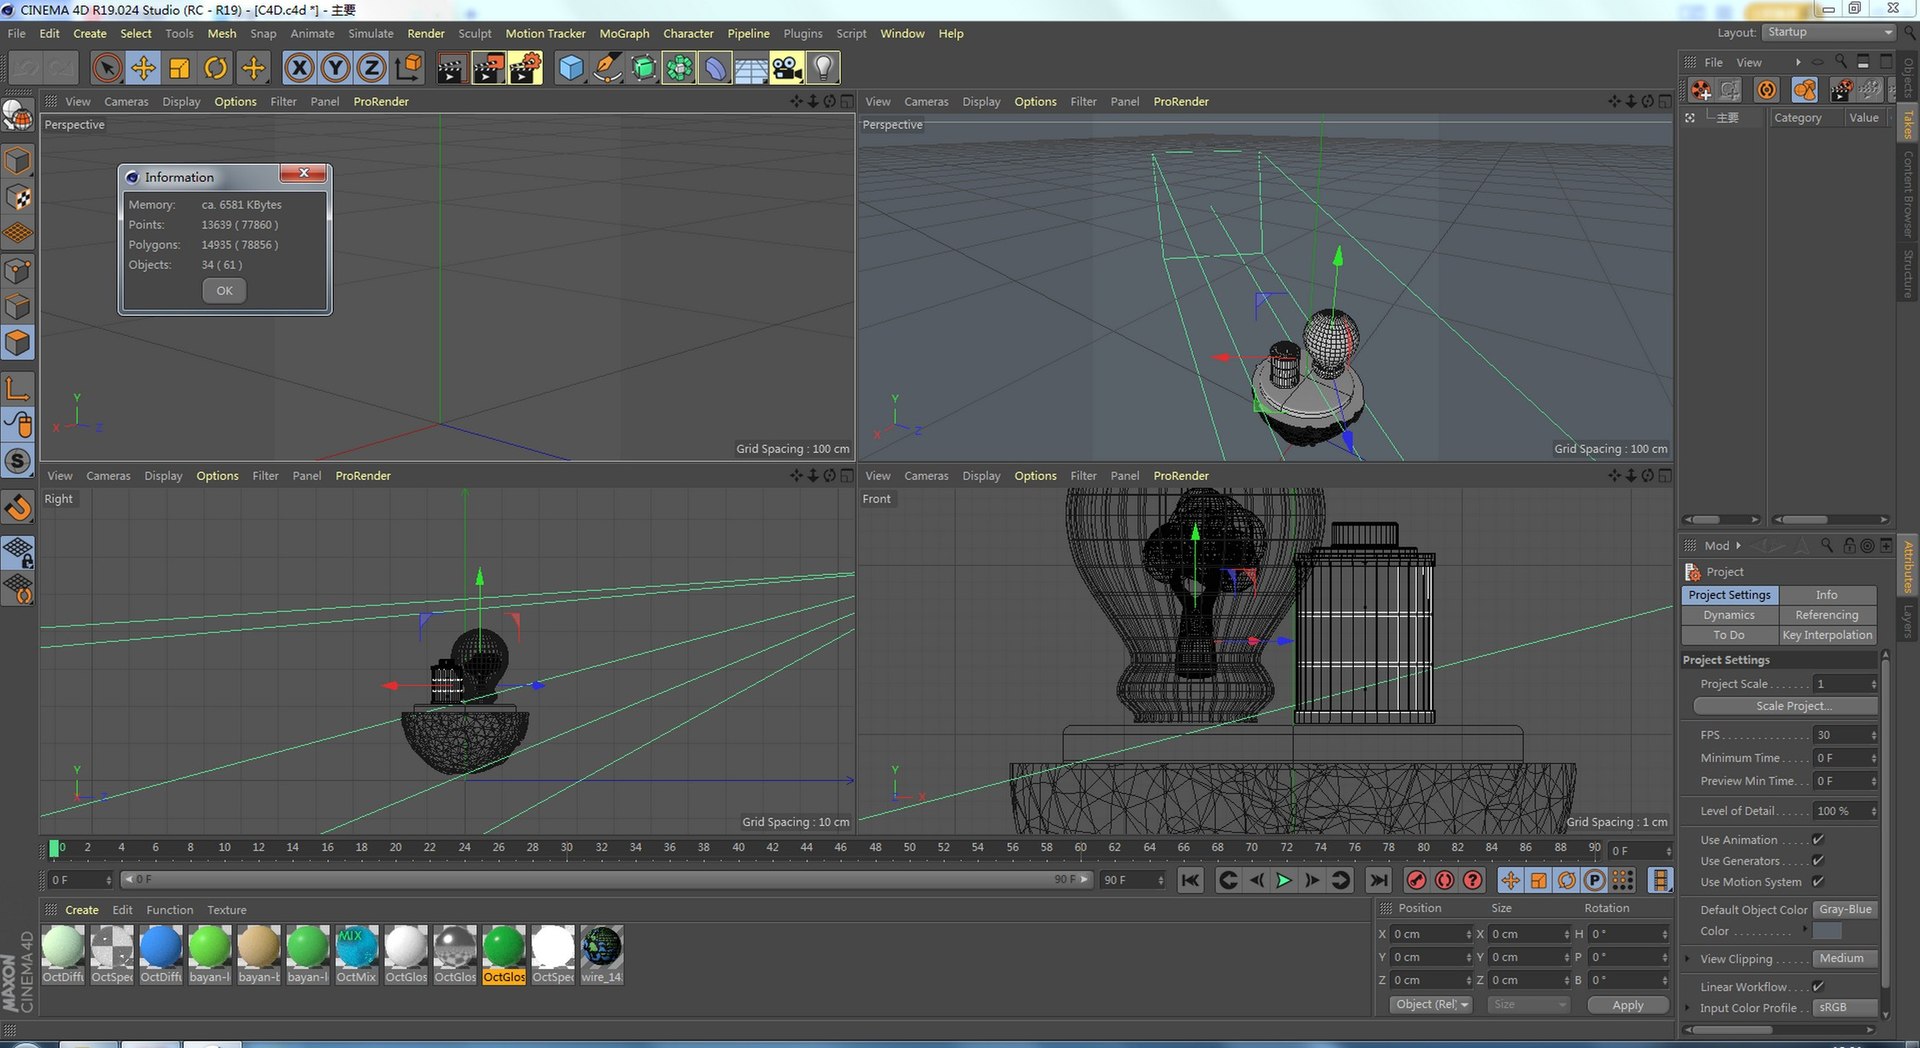Open the spline Pen tool icon
Image resolution: width=1920 pixels, height=1048 pixels.
(606, 68)
